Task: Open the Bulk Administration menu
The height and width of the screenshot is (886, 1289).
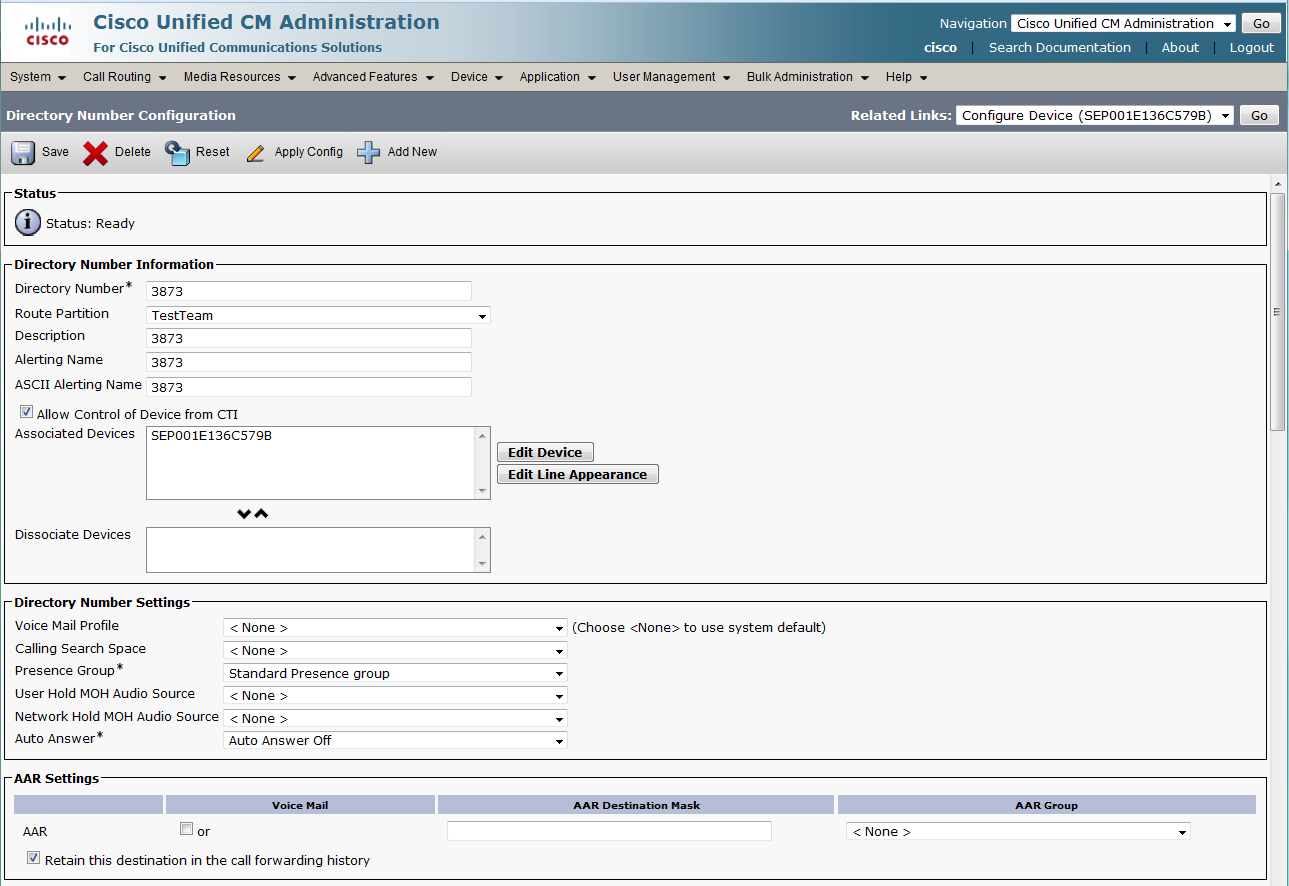Action: 807,77
